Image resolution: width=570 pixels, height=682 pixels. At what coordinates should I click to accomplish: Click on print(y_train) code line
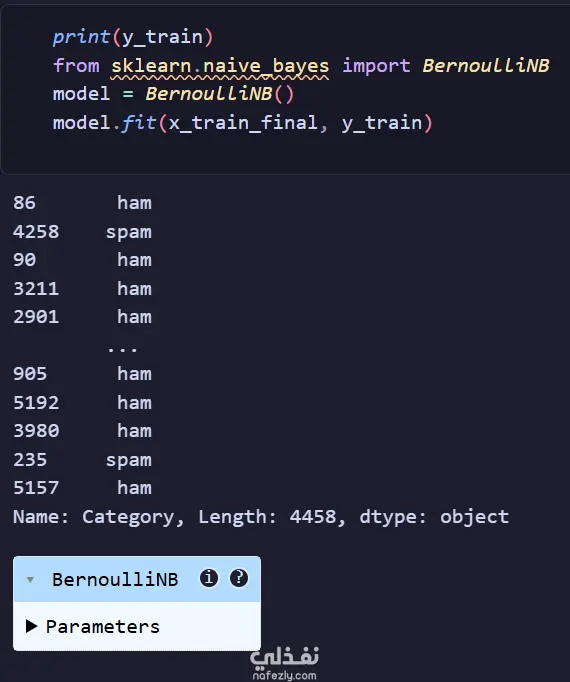[133, 37]
